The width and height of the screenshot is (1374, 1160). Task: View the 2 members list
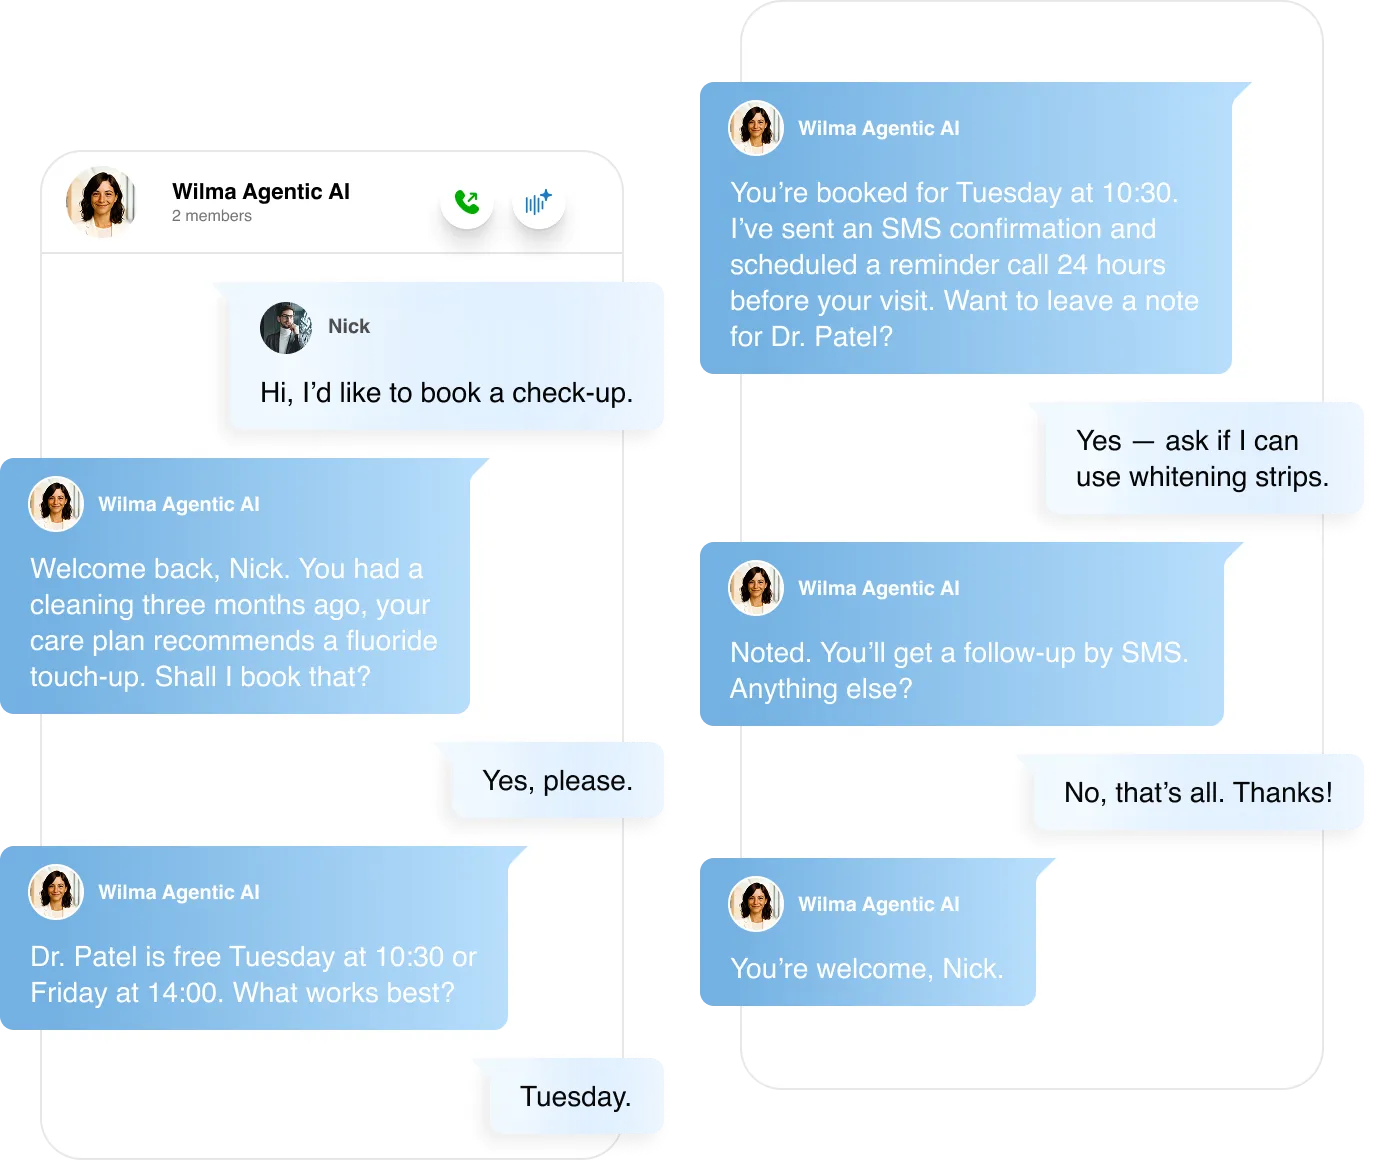(212, 216)
